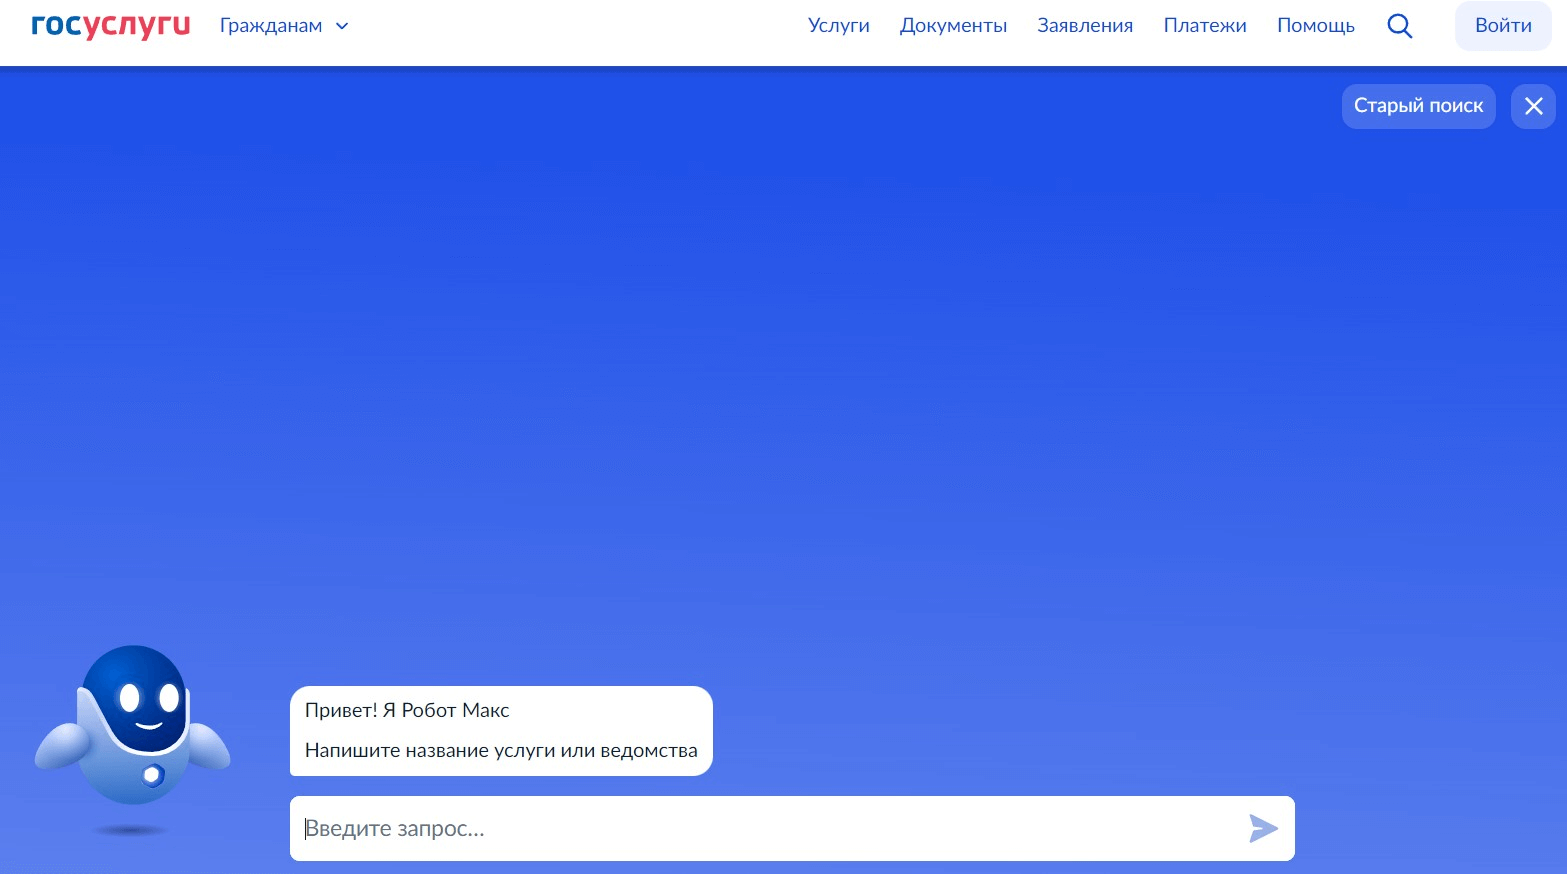Open the Услуги menu item
The image size is (1567, 874).
838,26
